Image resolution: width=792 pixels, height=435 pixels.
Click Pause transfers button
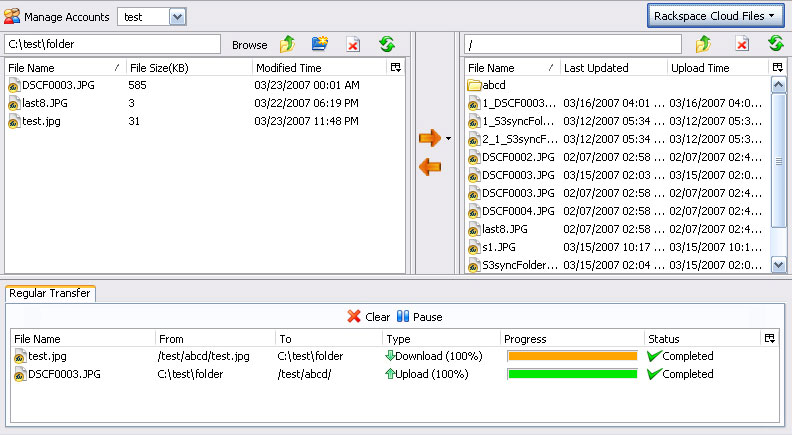point(420,317)
